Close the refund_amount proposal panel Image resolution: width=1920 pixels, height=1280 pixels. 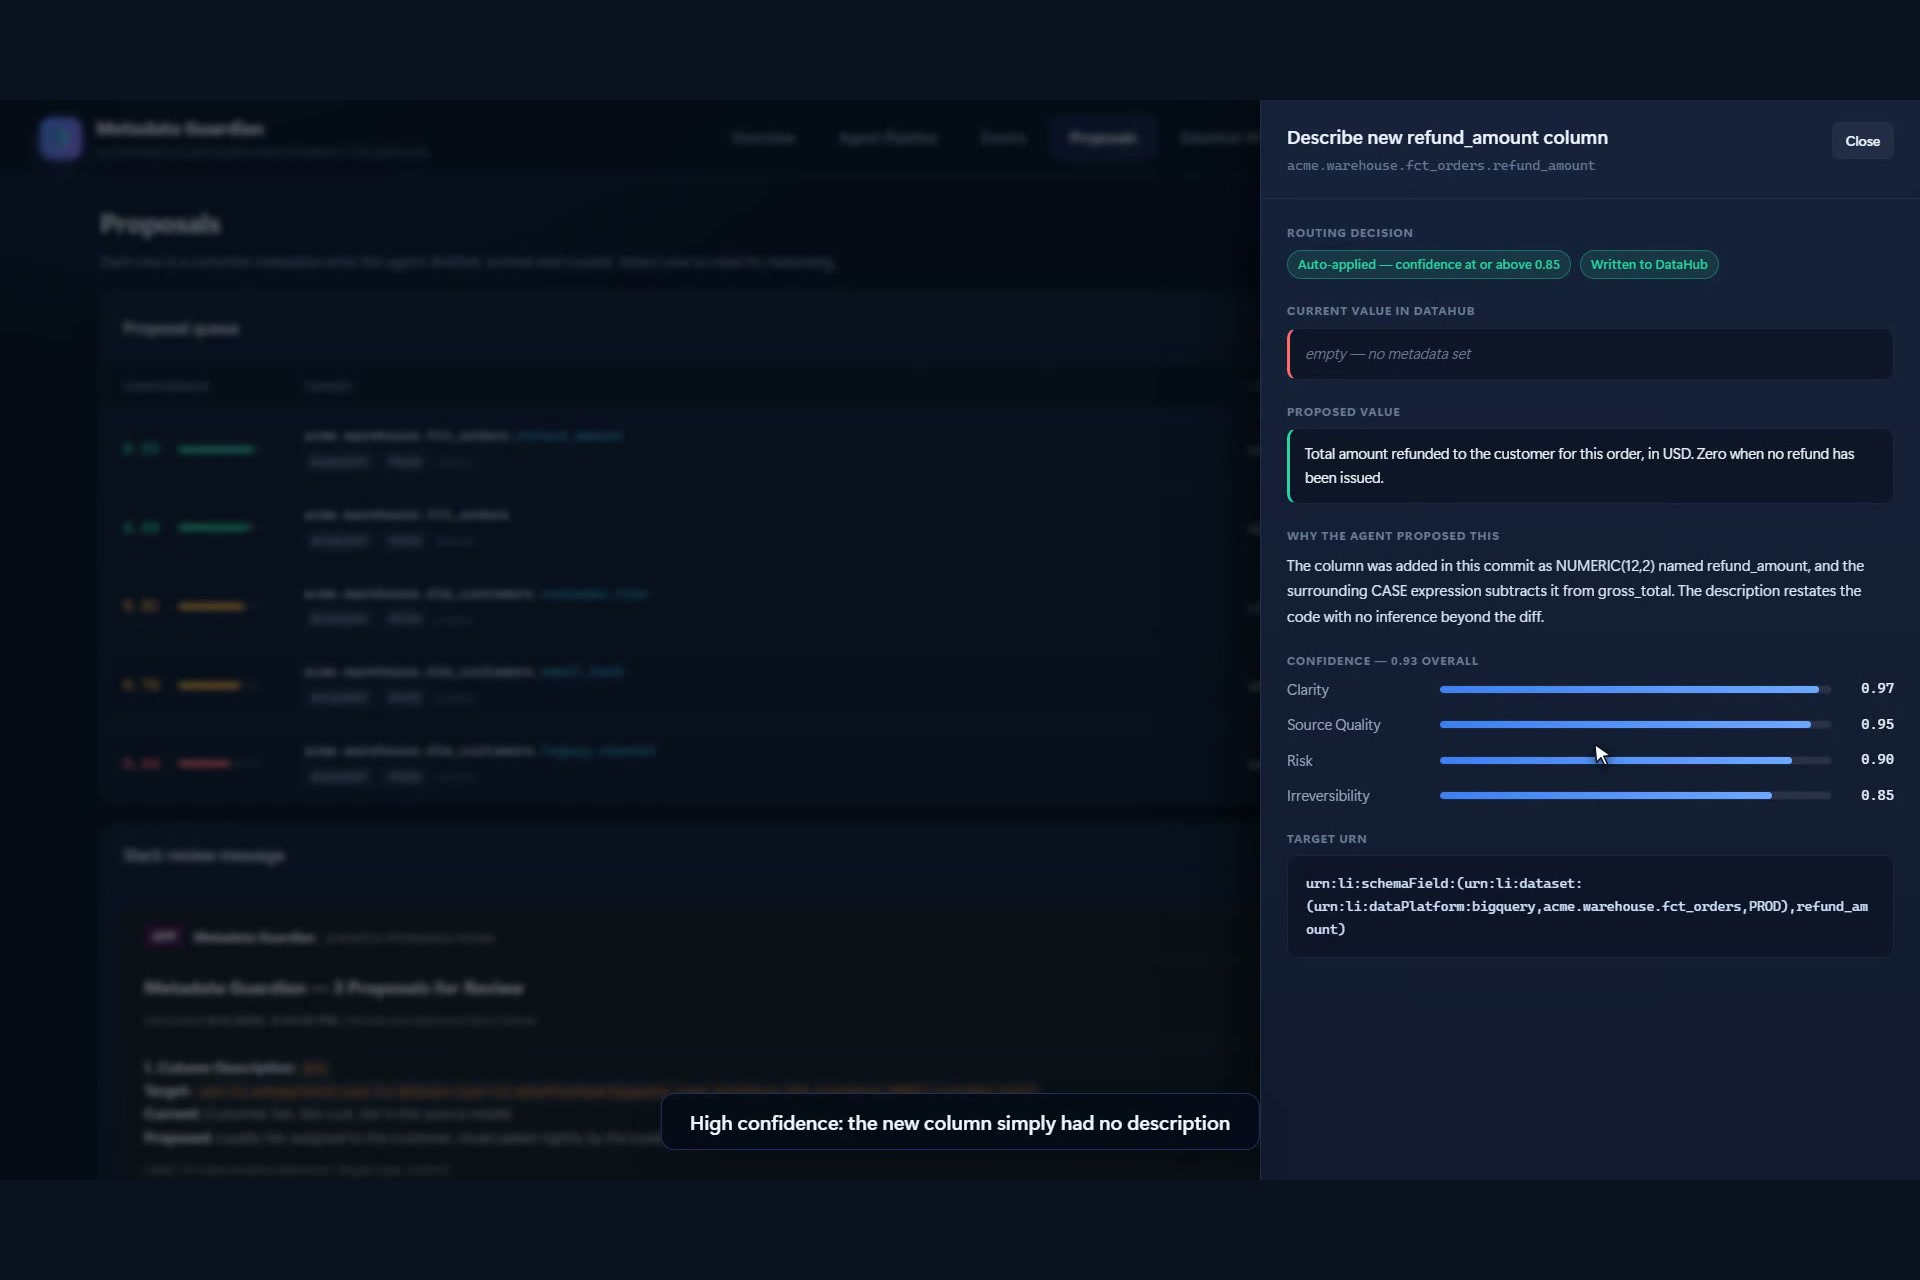pos(1862,141)
